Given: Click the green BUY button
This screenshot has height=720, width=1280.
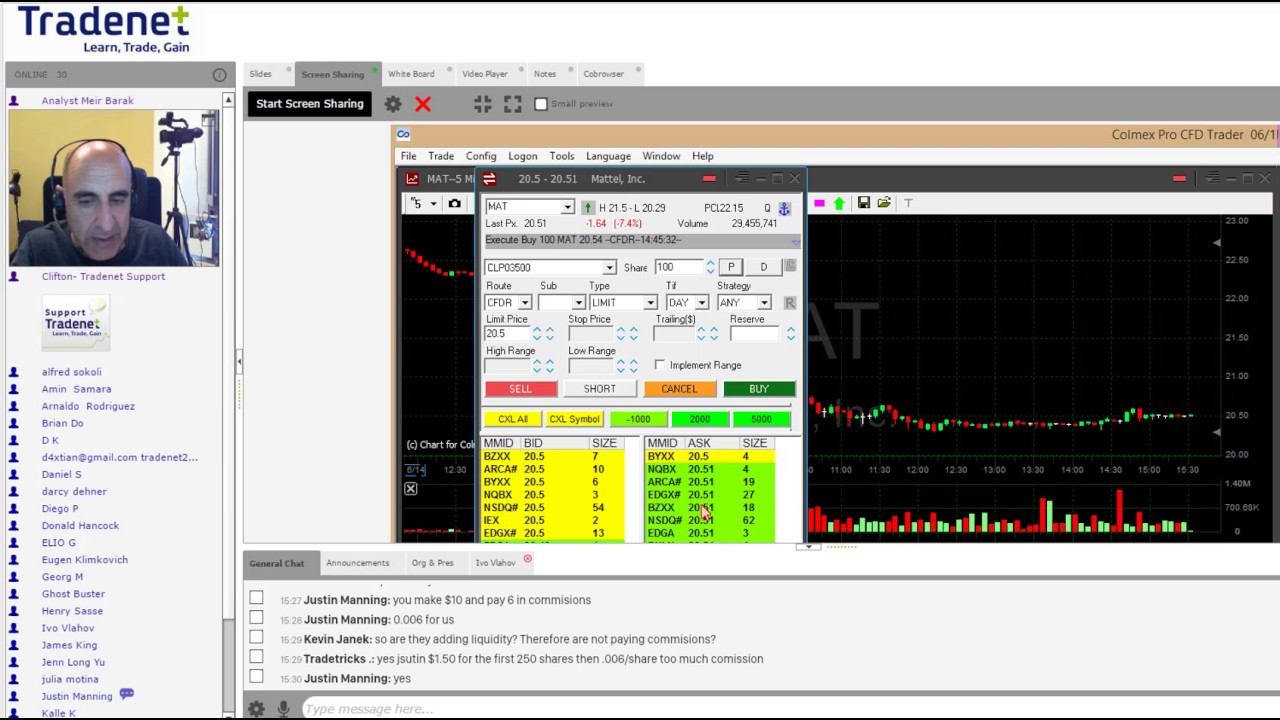Looking at the screenshot, I should pos(758,389).
